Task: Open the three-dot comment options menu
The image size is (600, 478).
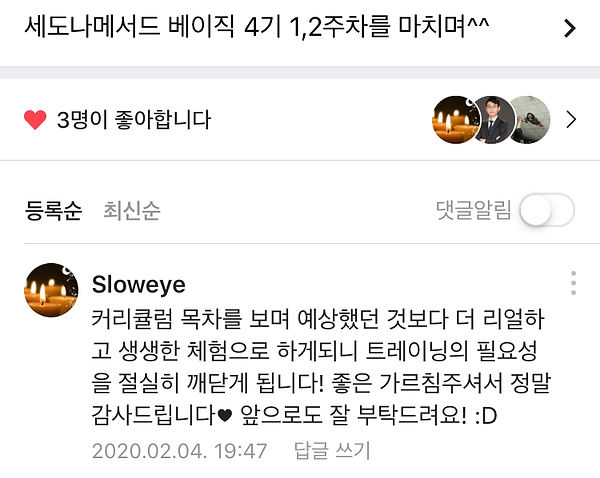Action: point(573,283)
